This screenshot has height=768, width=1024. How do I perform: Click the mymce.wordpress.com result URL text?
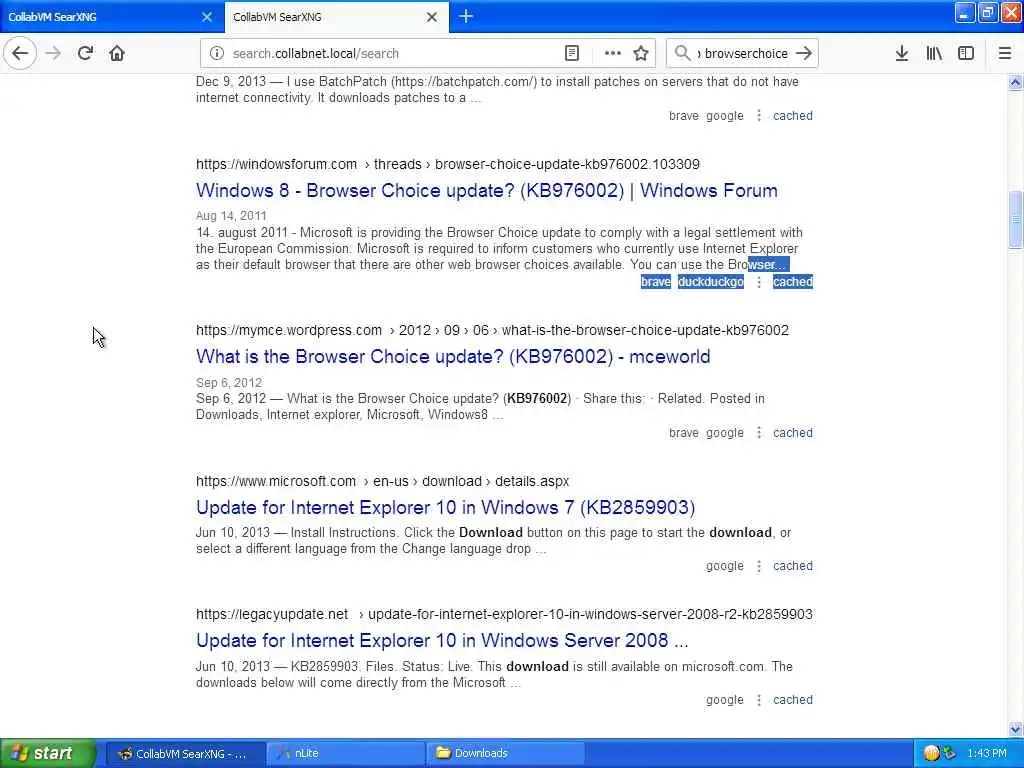(x=492, y=330)
